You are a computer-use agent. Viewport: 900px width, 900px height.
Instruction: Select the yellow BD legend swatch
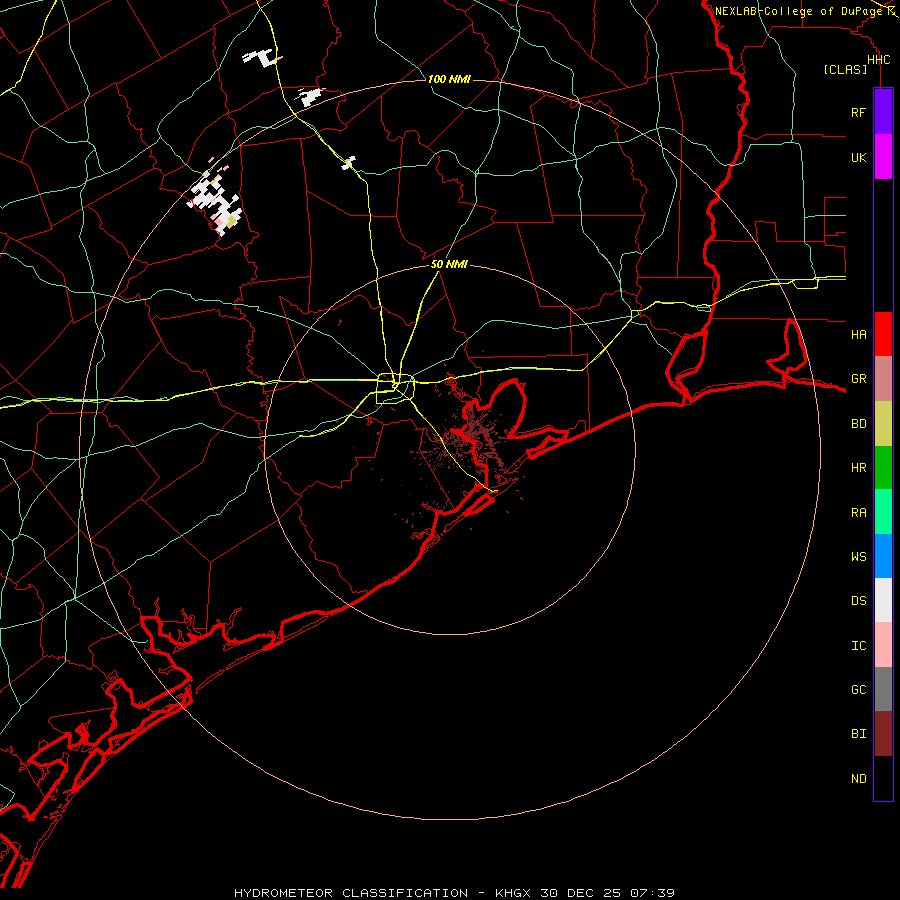(883, 423)
